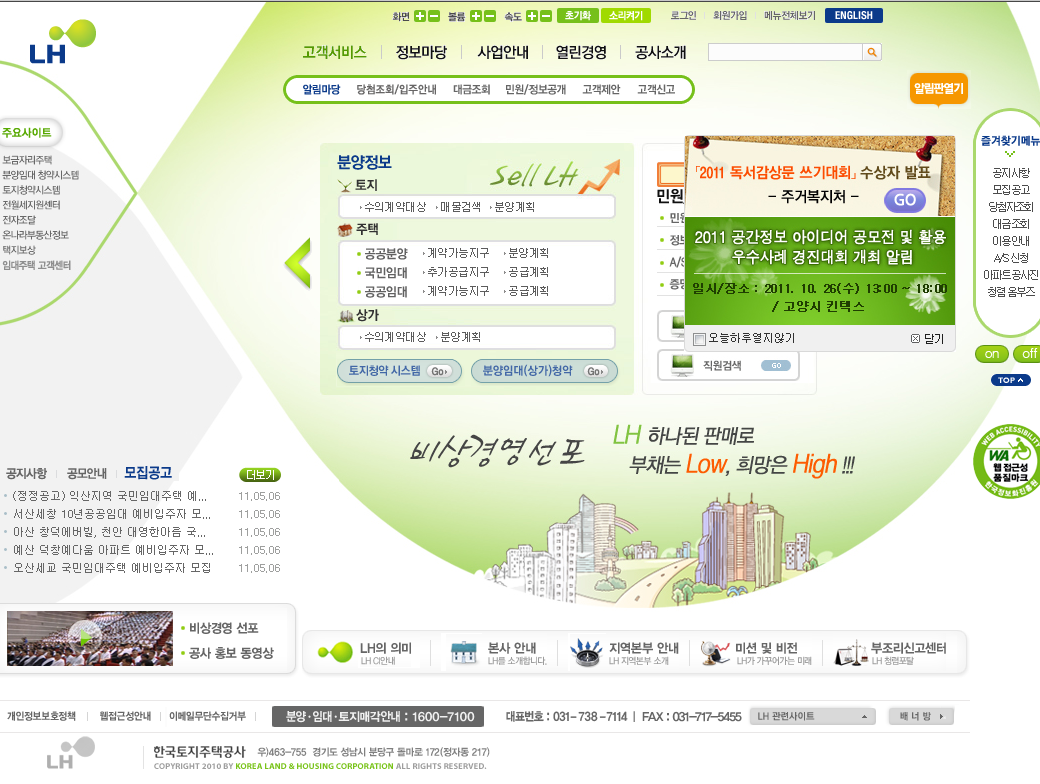Click the chevron under 즐겨찾기메뉴
Screen dimensions: 1040x784
pos(1009,154)
